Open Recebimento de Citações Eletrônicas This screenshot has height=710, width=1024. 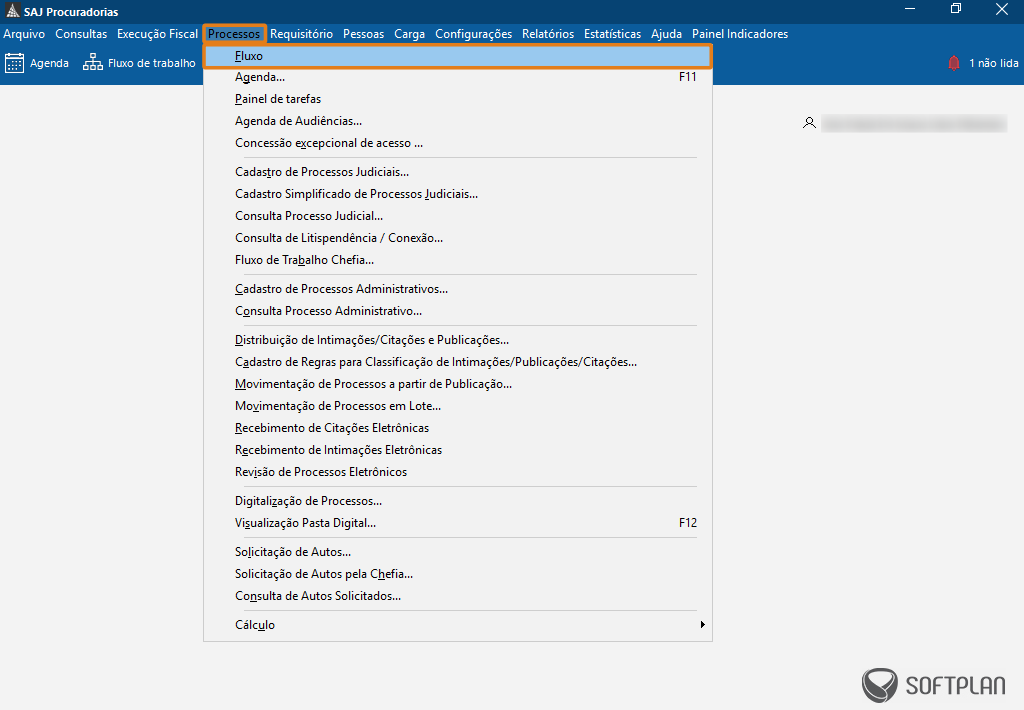click(x=331, y=427)
